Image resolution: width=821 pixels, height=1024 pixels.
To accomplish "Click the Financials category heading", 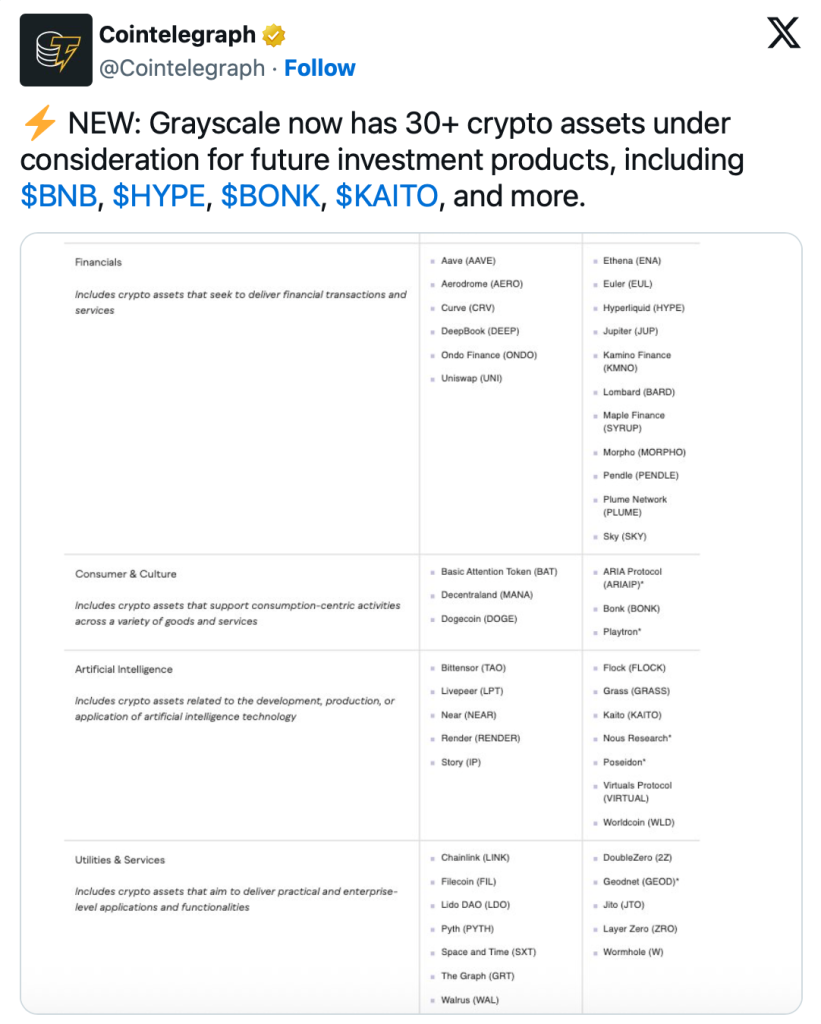I will tap(98, 262).
